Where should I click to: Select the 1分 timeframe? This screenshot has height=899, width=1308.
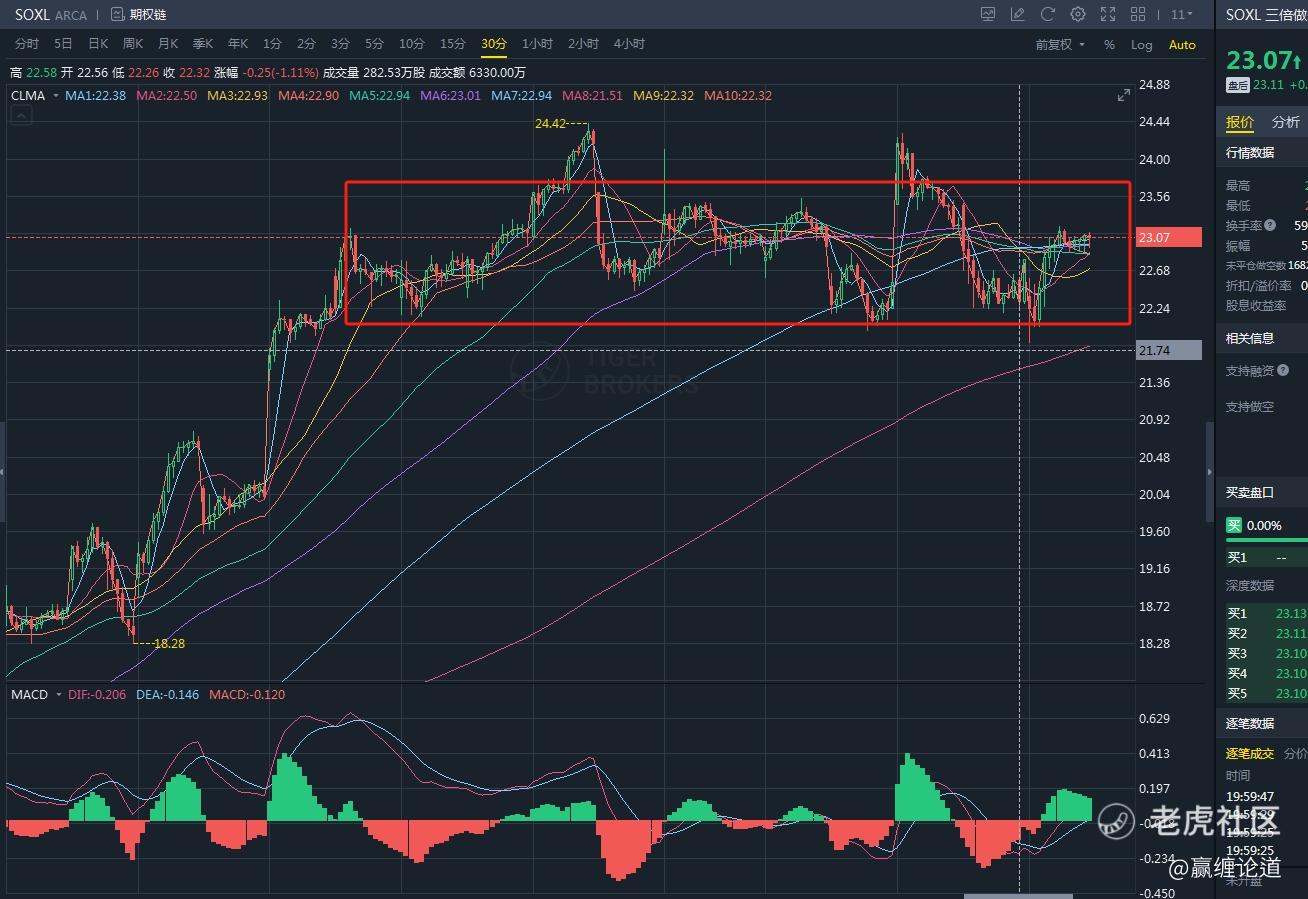tap(272, 44)
